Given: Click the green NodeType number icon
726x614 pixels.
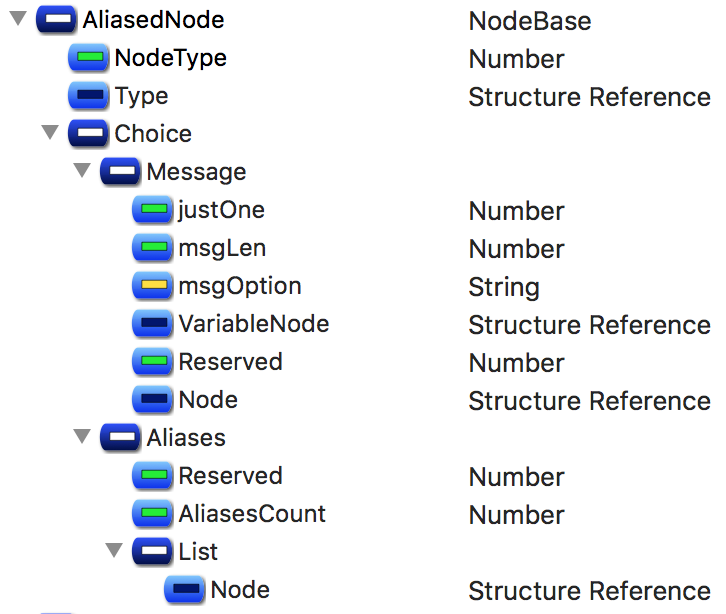Looking at the screenshot, I should point(88,59).
